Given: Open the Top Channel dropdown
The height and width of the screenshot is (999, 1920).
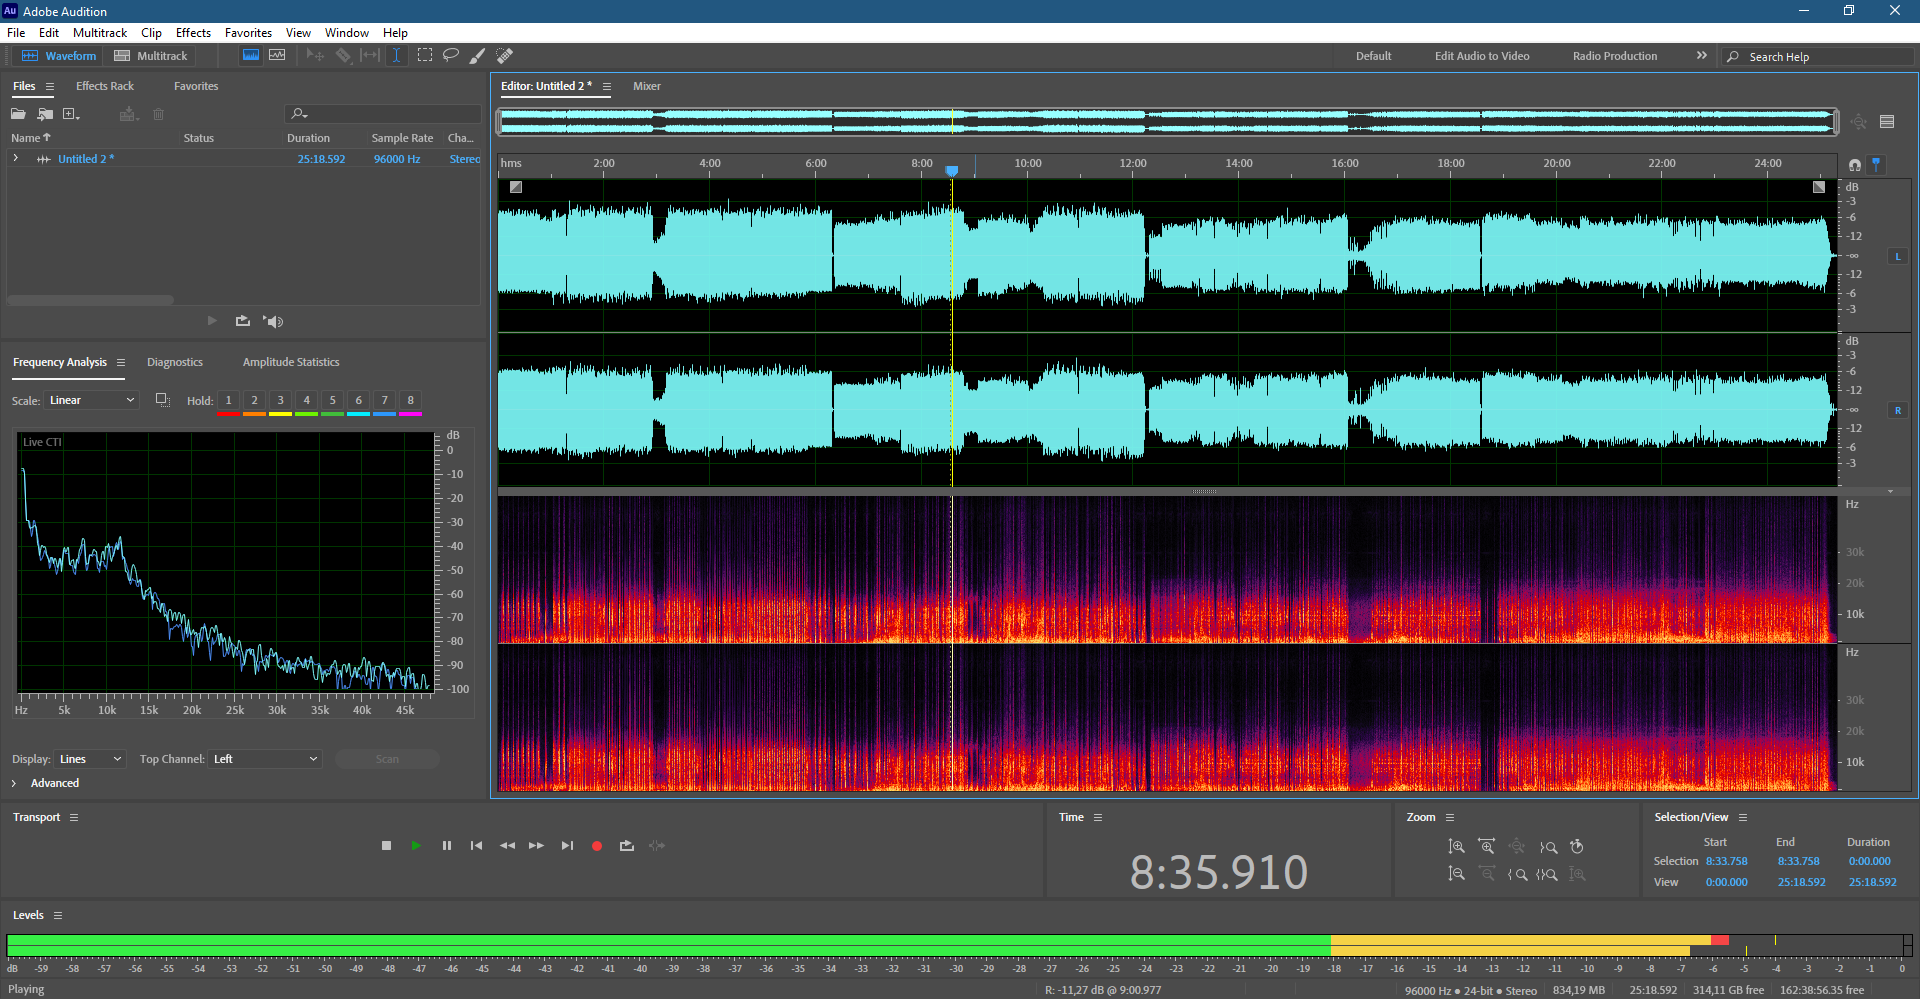Looking at the screenshot, I should (x=265, y=759).
